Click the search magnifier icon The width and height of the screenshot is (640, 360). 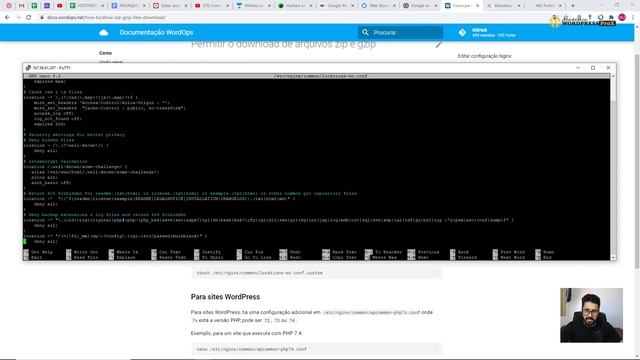[365, 32]
